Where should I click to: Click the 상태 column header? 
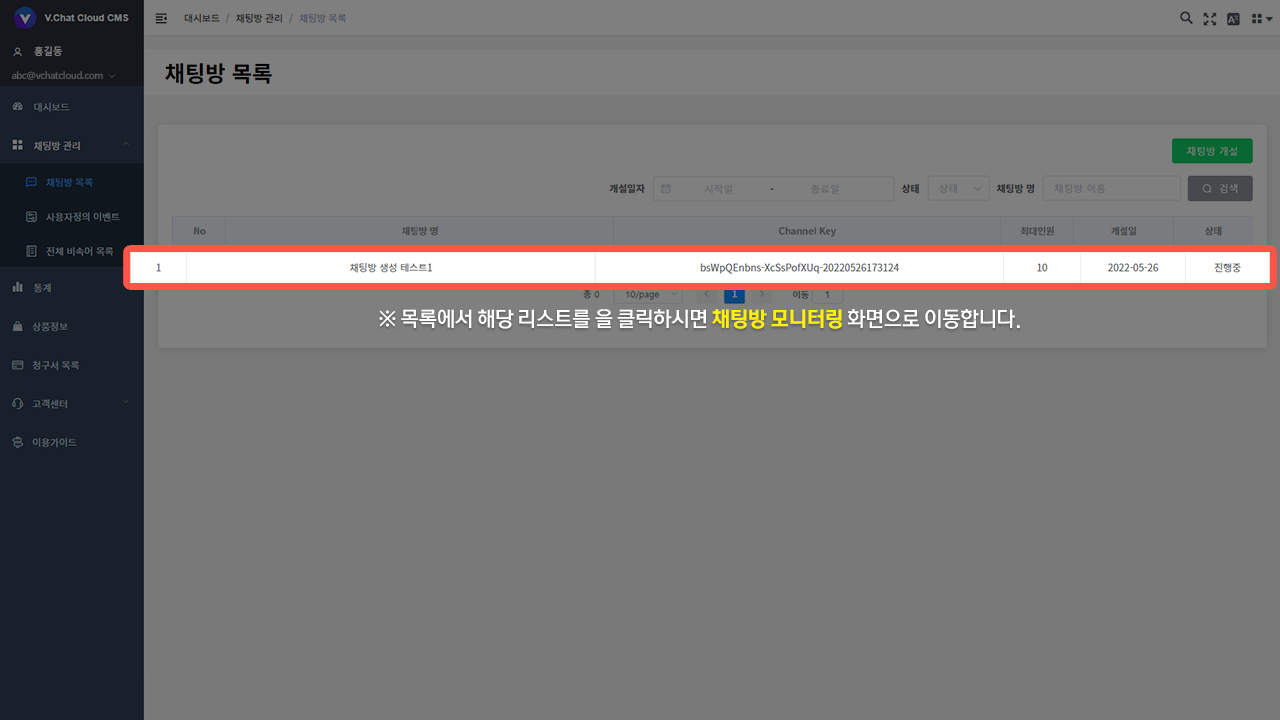click(1213, 231)
